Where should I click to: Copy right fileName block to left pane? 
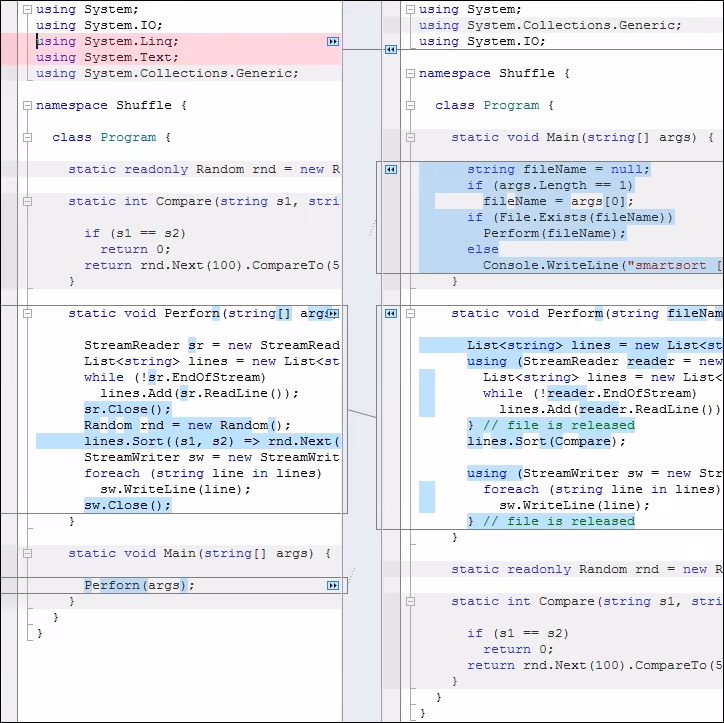click(391, 169)
